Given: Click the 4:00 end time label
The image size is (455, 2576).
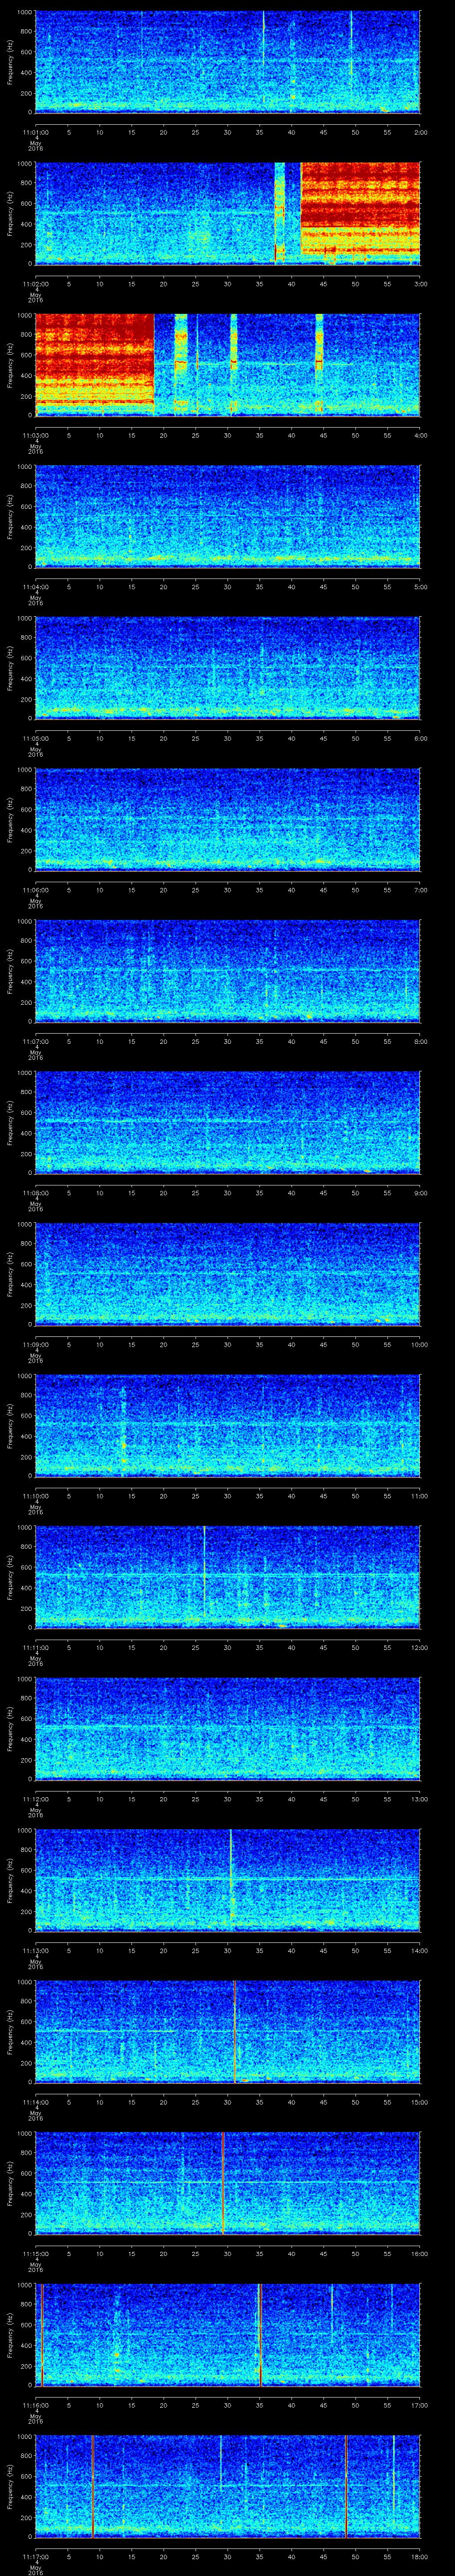Looking at the screenshot, I should (x=420, y=435).
